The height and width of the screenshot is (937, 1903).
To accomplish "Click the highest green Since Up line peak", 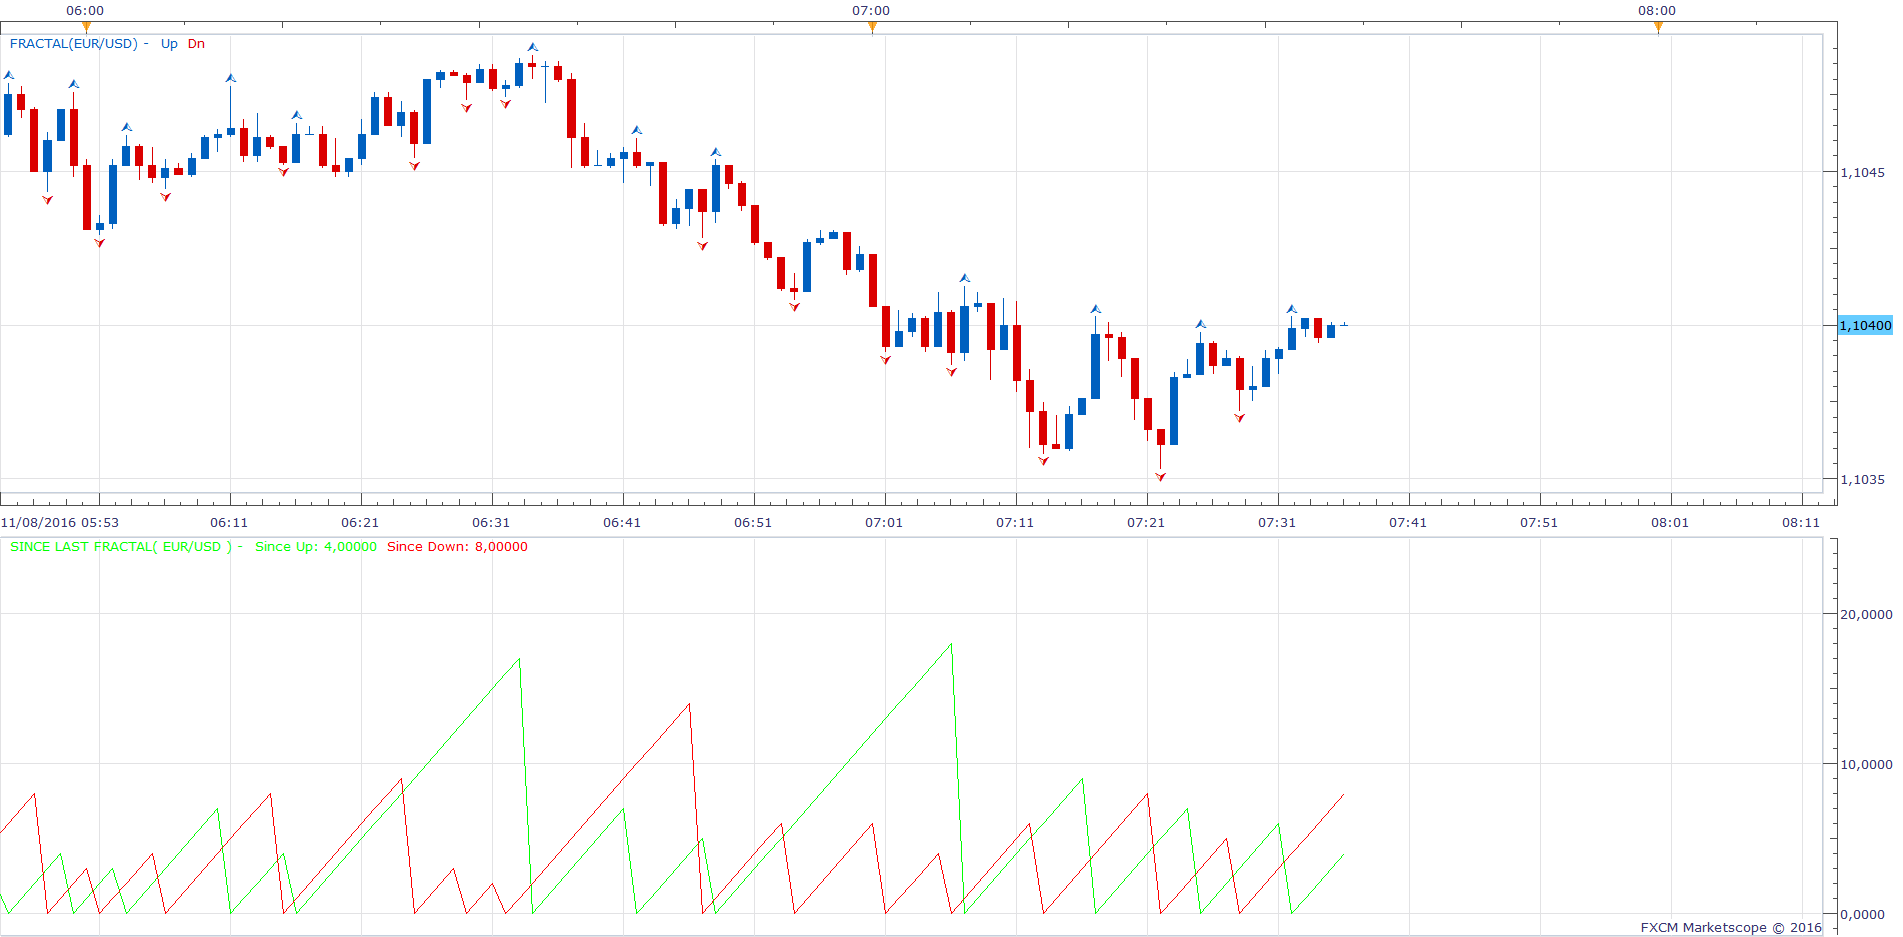I will tap(950, 645).
